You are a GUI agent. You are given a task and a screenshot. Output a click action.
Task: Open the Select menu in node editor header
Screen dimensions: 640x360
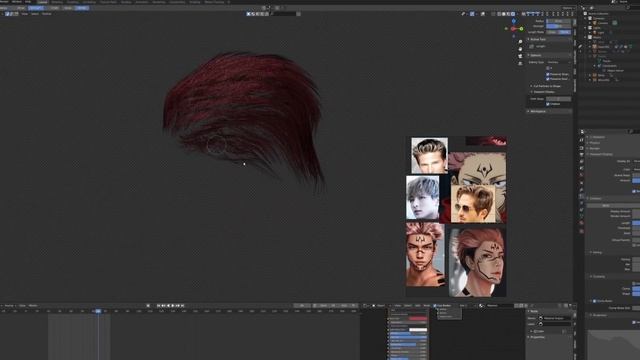(408, 306)
